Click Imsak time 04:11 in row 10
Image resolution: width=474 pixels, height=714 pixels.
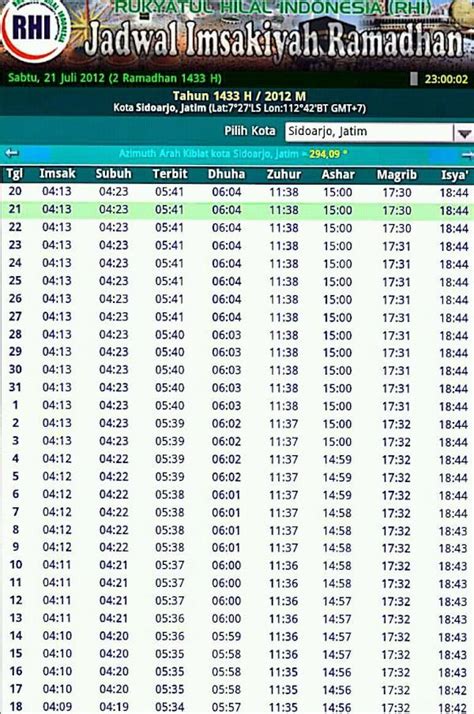point(57,565)
